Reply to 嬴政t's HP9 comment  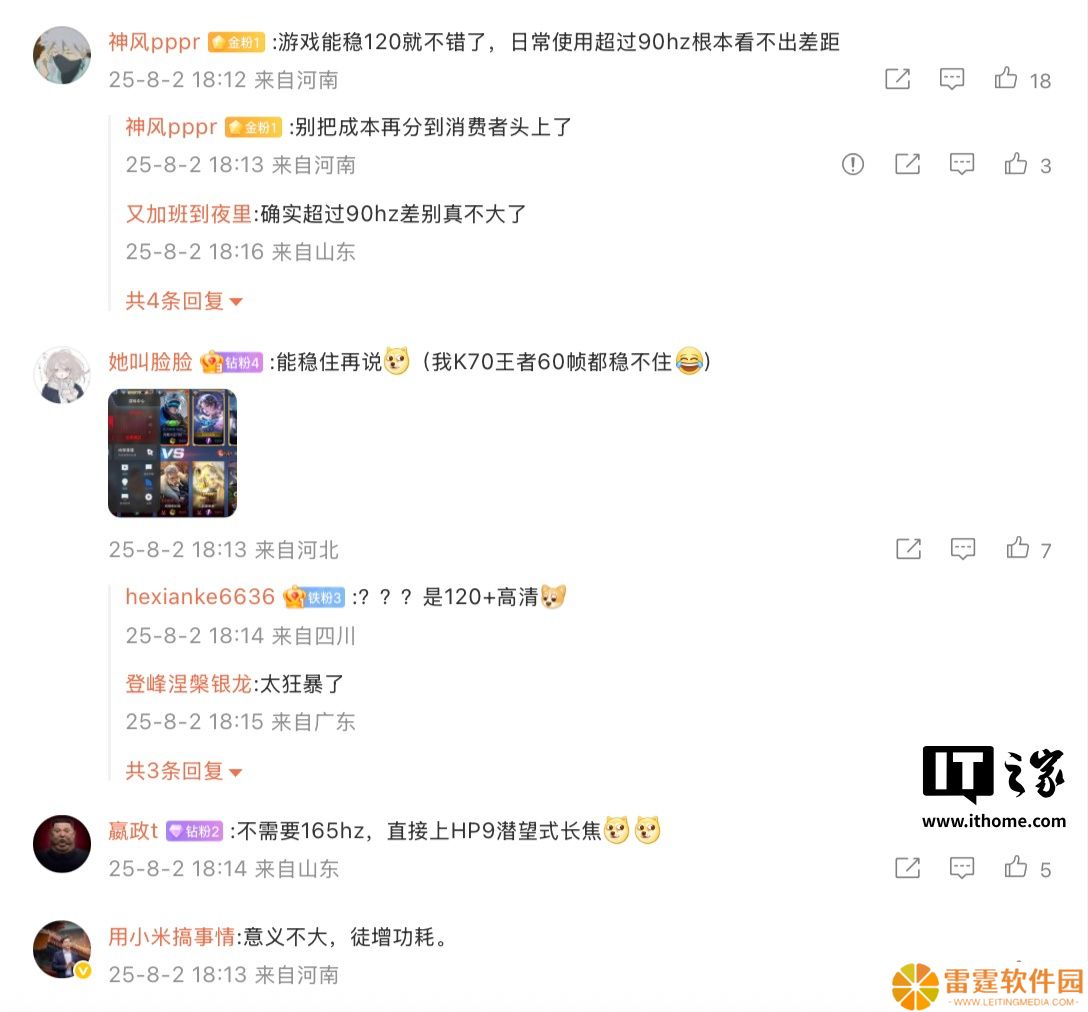click(962, 867)
